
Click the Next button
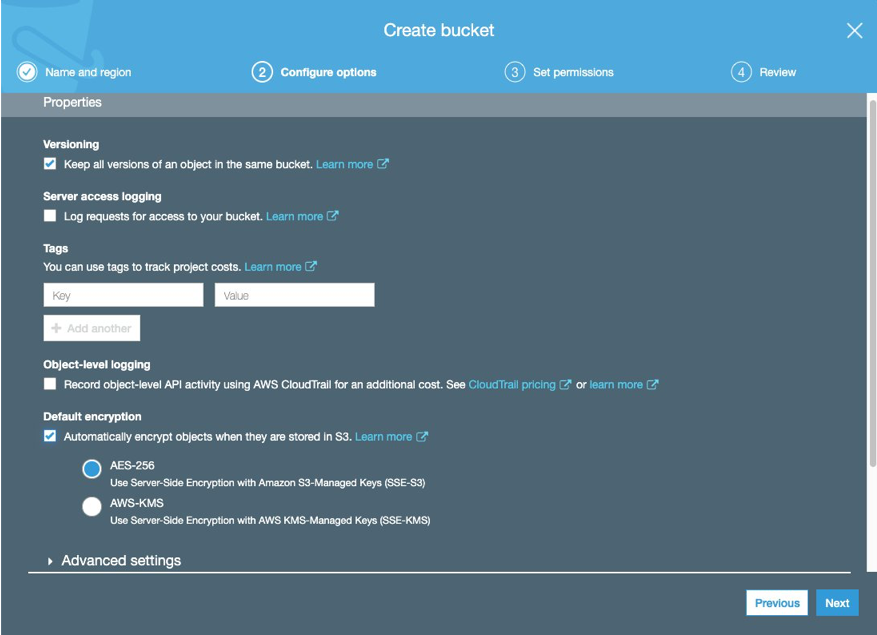[x=837, y=603]
